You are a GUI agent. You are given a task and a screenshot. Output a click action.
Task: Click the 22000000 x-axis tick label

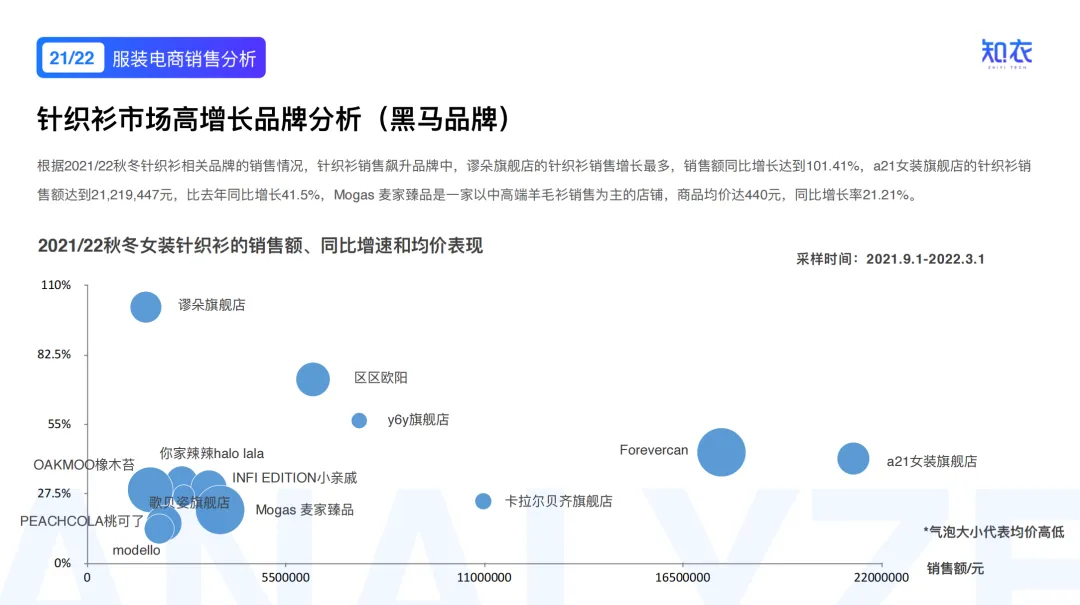pos(881,577)
